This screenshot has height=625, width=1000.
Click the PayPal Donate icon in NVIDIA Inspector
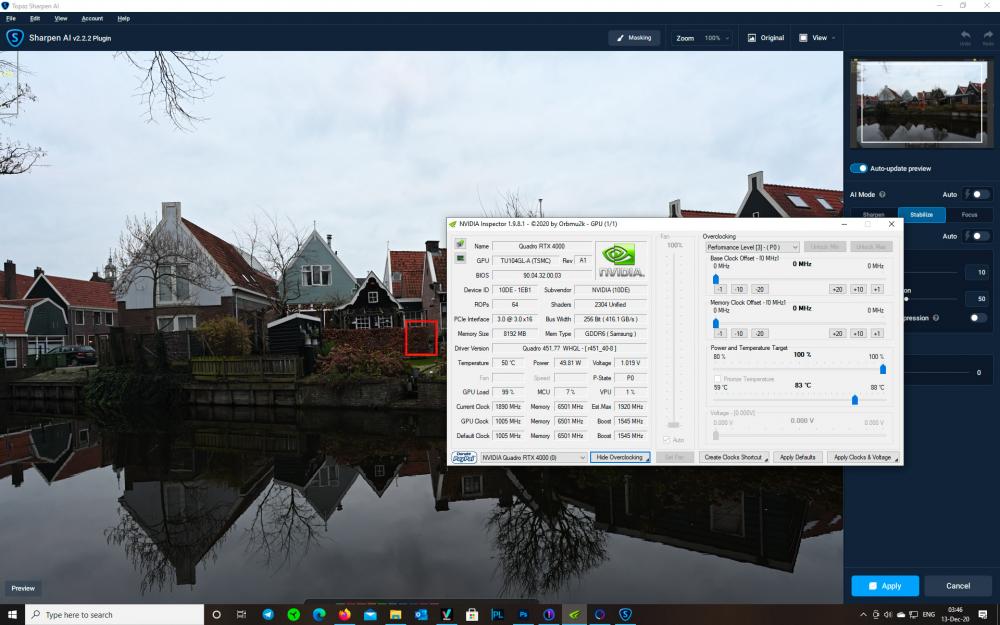[464, 457]
